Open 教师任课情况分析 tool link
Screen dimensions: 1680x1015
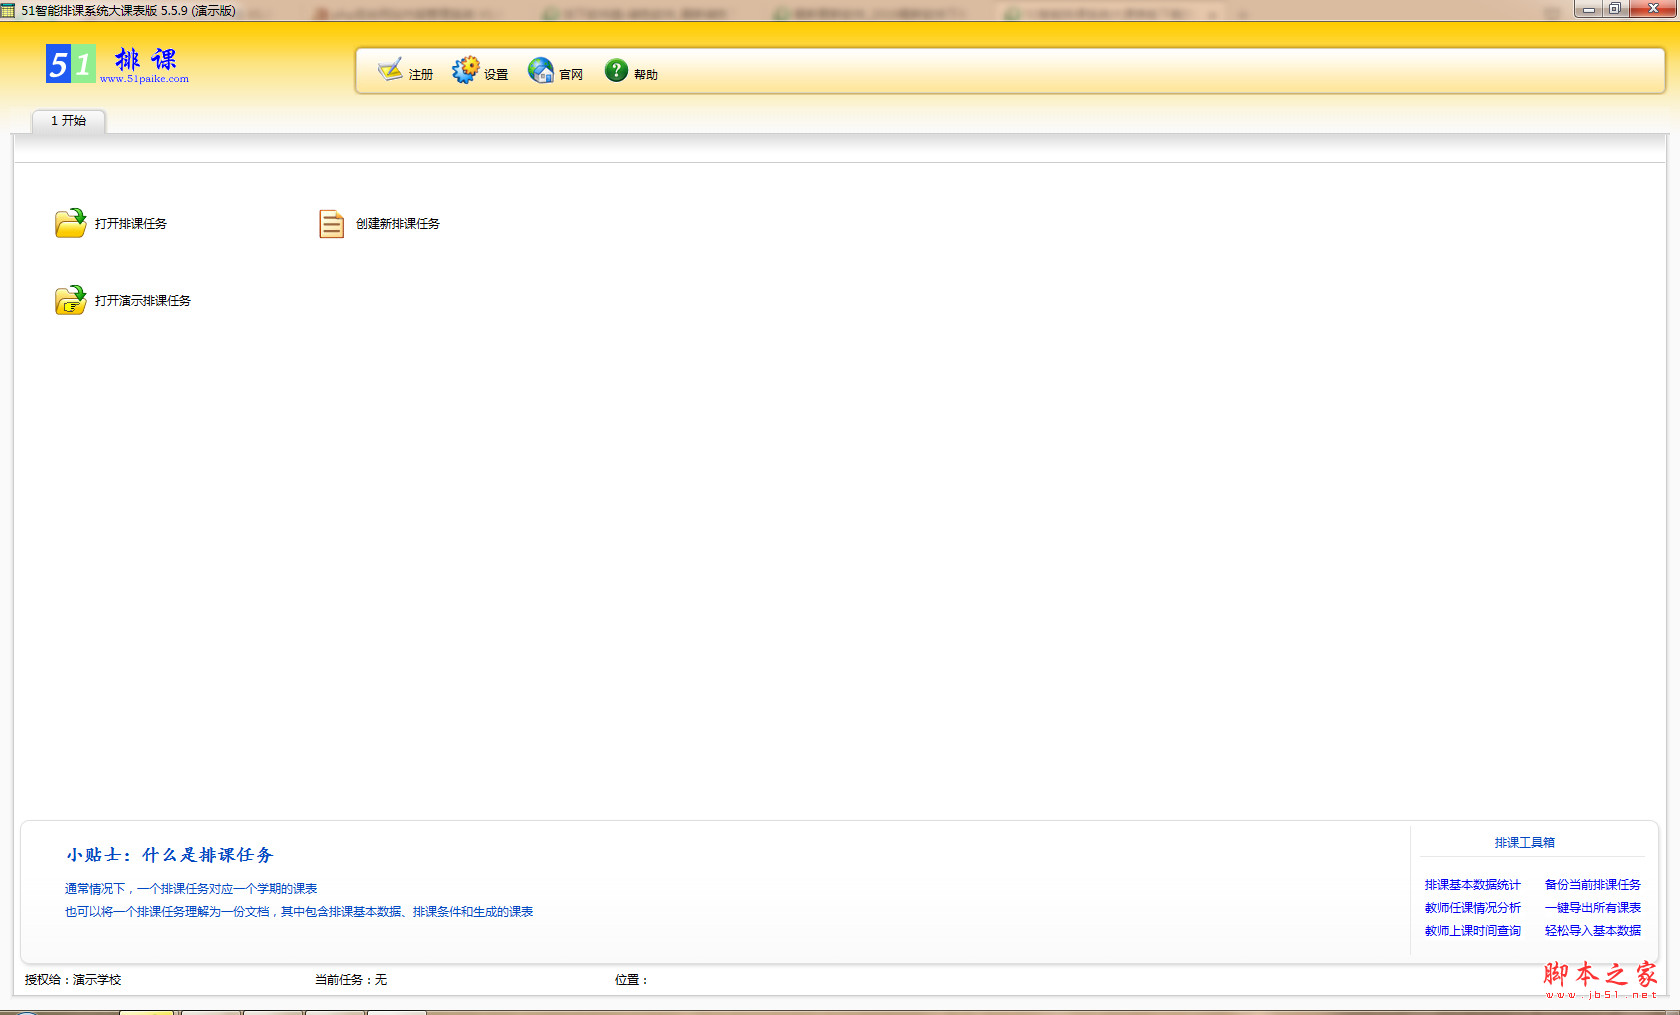pos(1473,908)
